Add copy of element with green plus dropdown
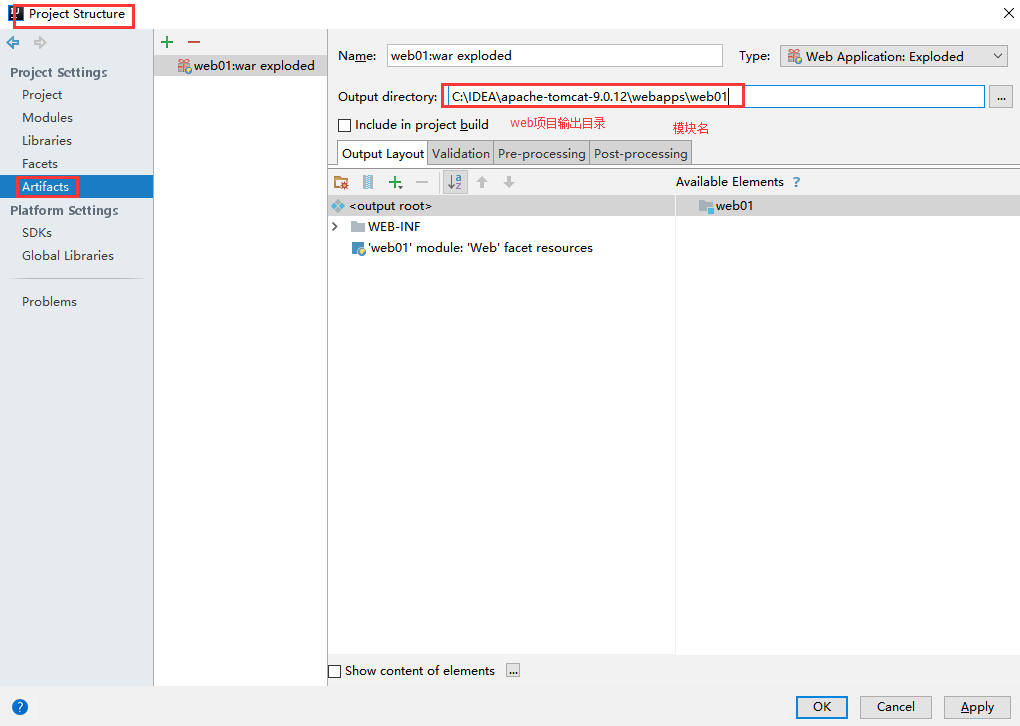Viewport: 1020px width, 726px height. (x=395, y=183)
